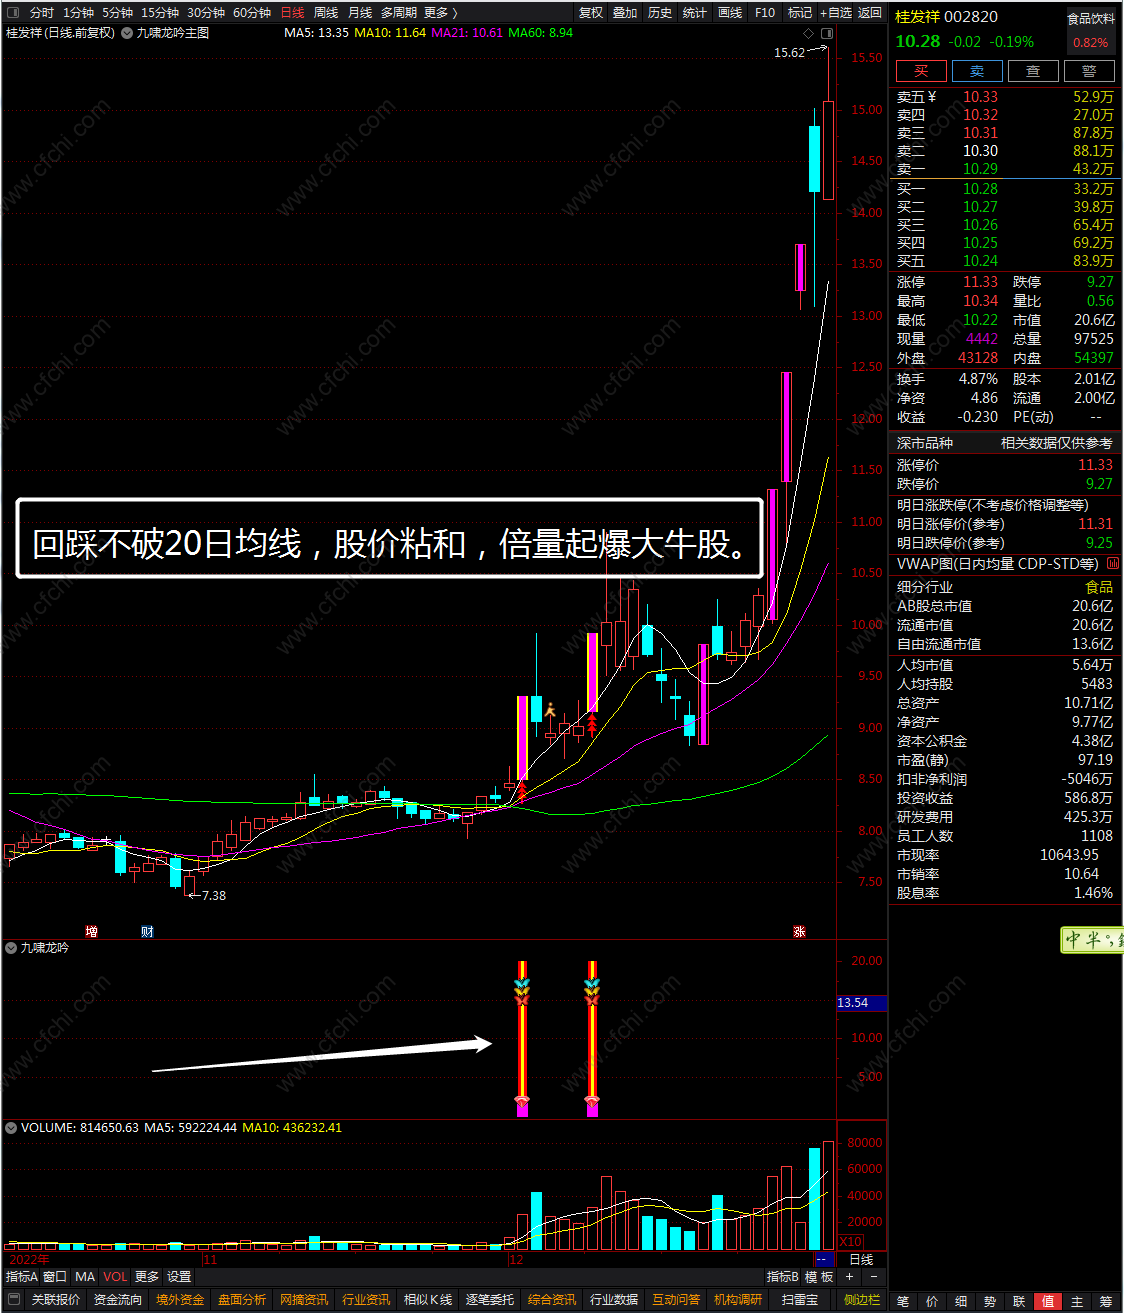Open the 相似K线 tab
The width and height of the screenshot is (1124, 1313).
(428, 1300)
